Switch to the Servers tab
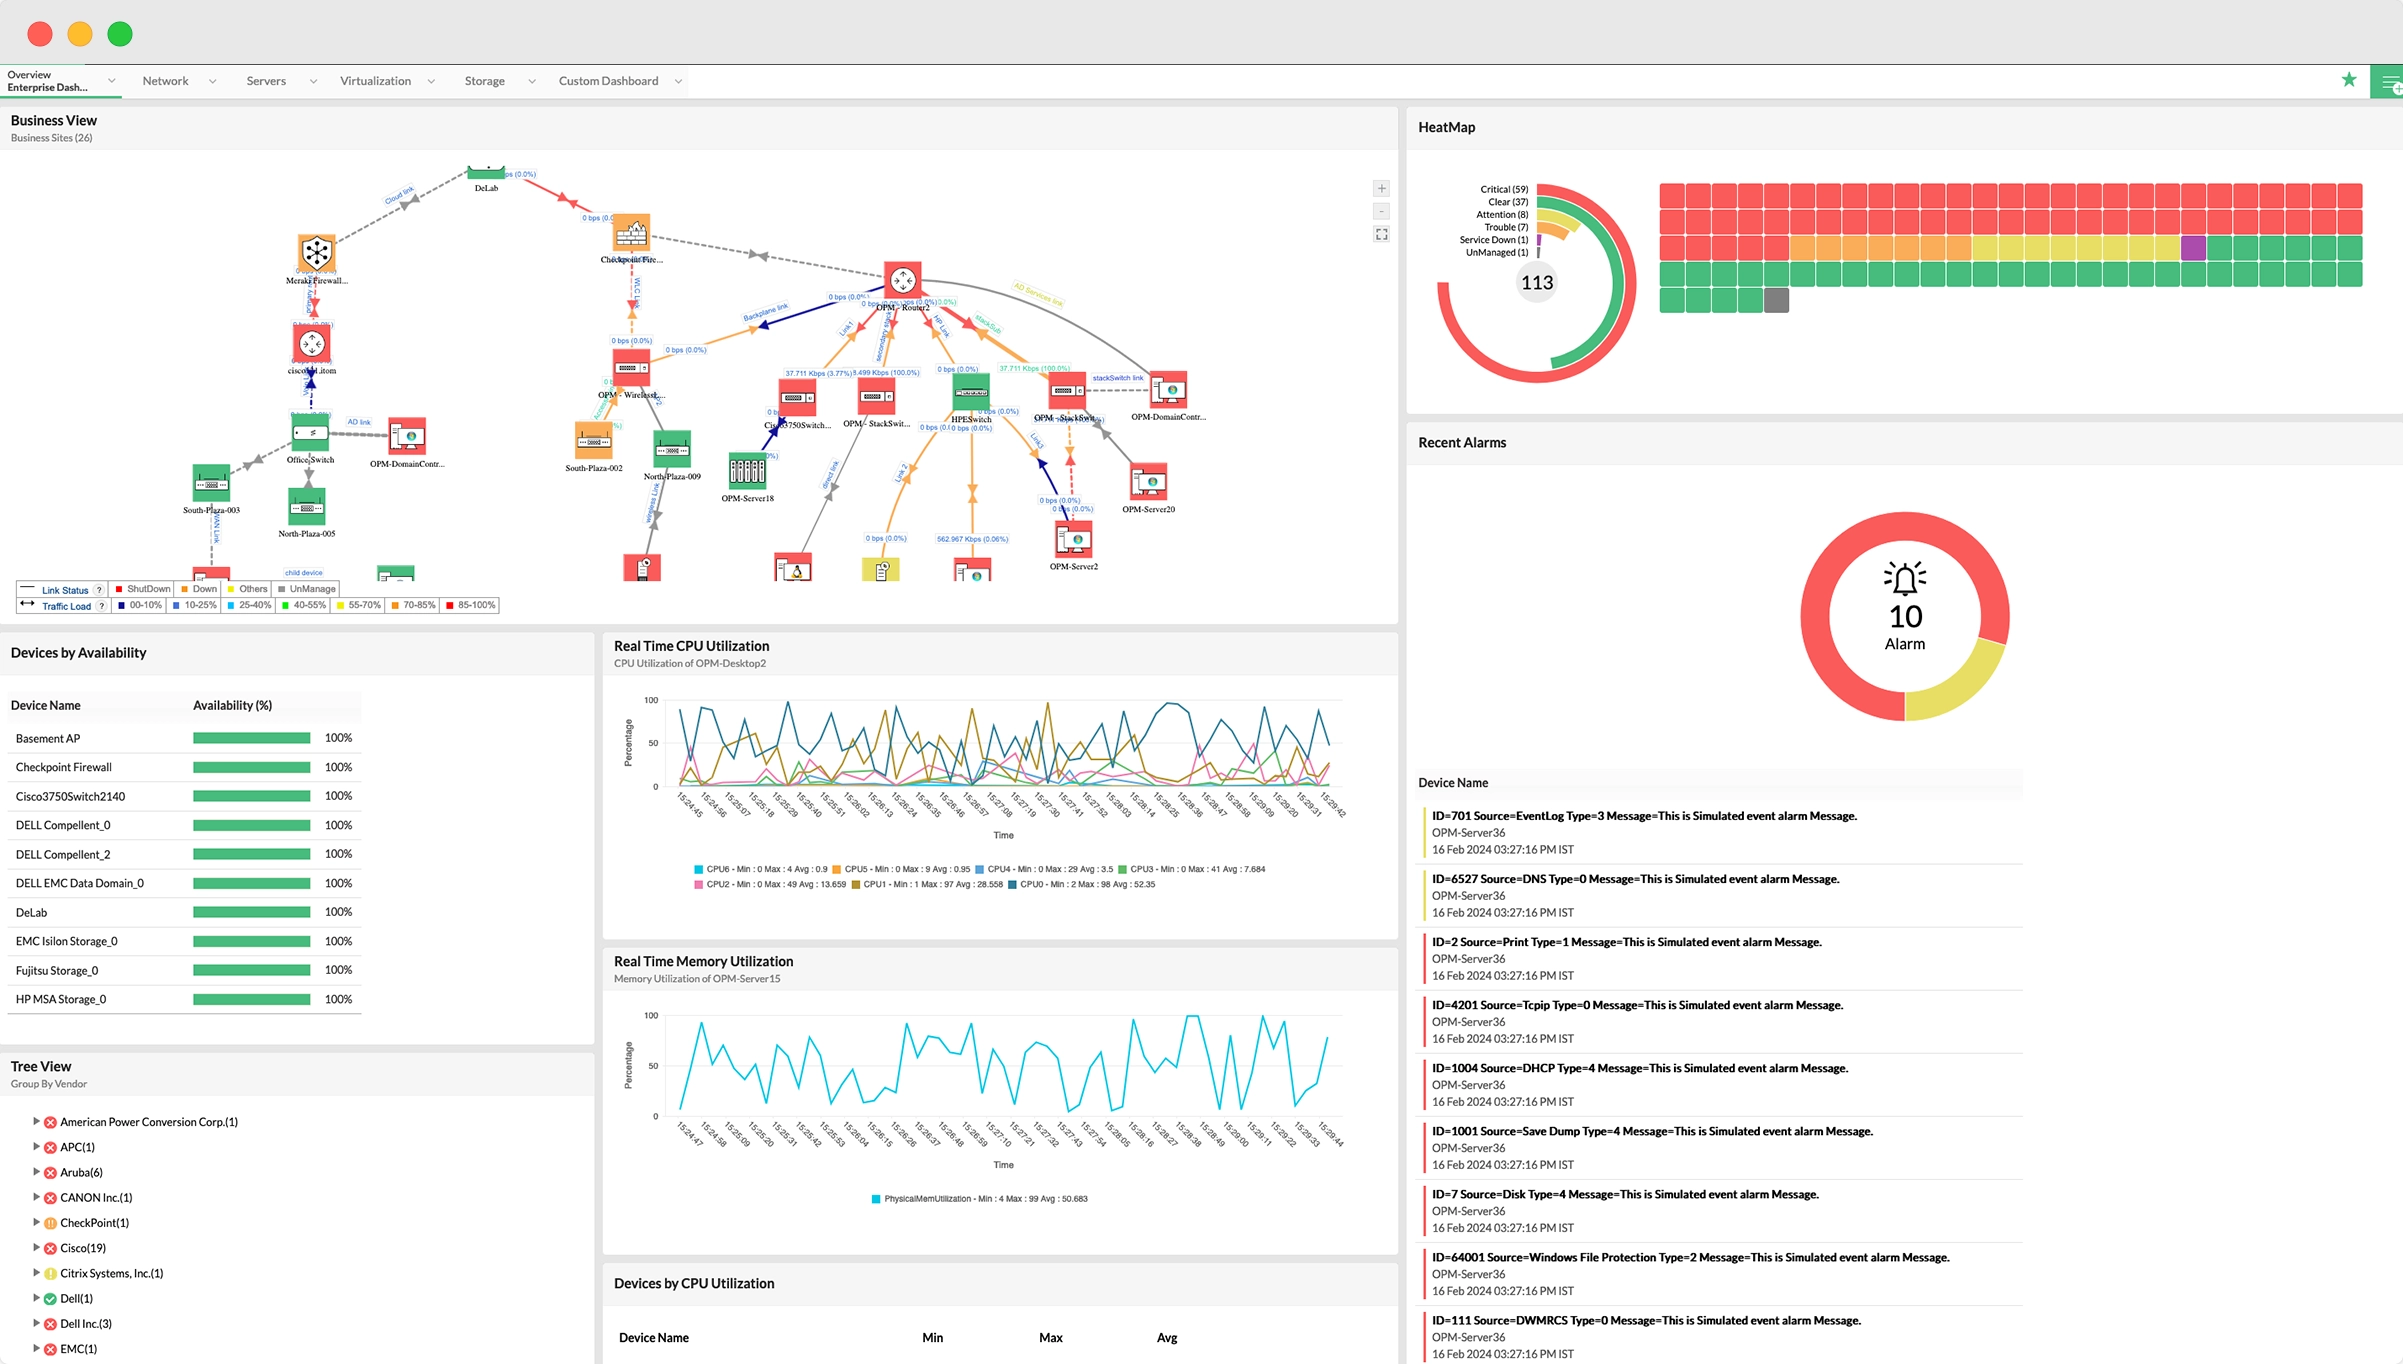 pos(266,81)
